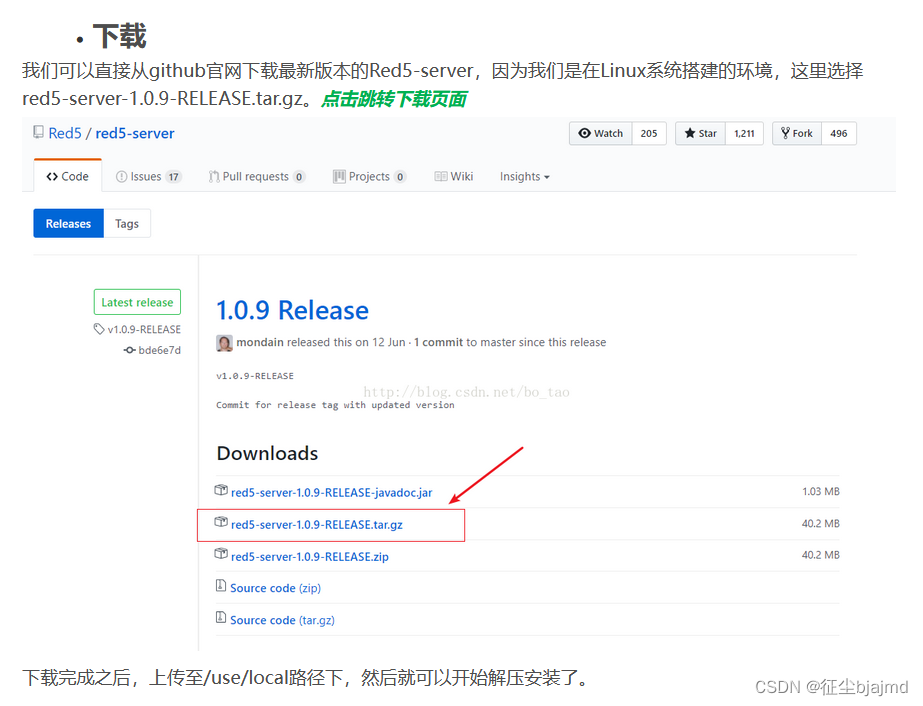This screenshot has height=706, width=923.
Task: Click the Downloads heading
Action: tap(267, 453)
